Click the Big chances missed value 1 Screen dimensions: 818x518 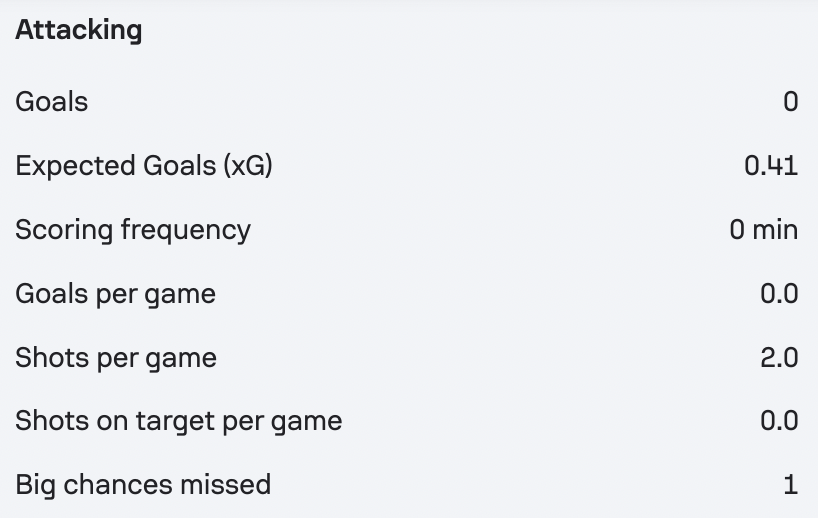[x=791, y=485]
